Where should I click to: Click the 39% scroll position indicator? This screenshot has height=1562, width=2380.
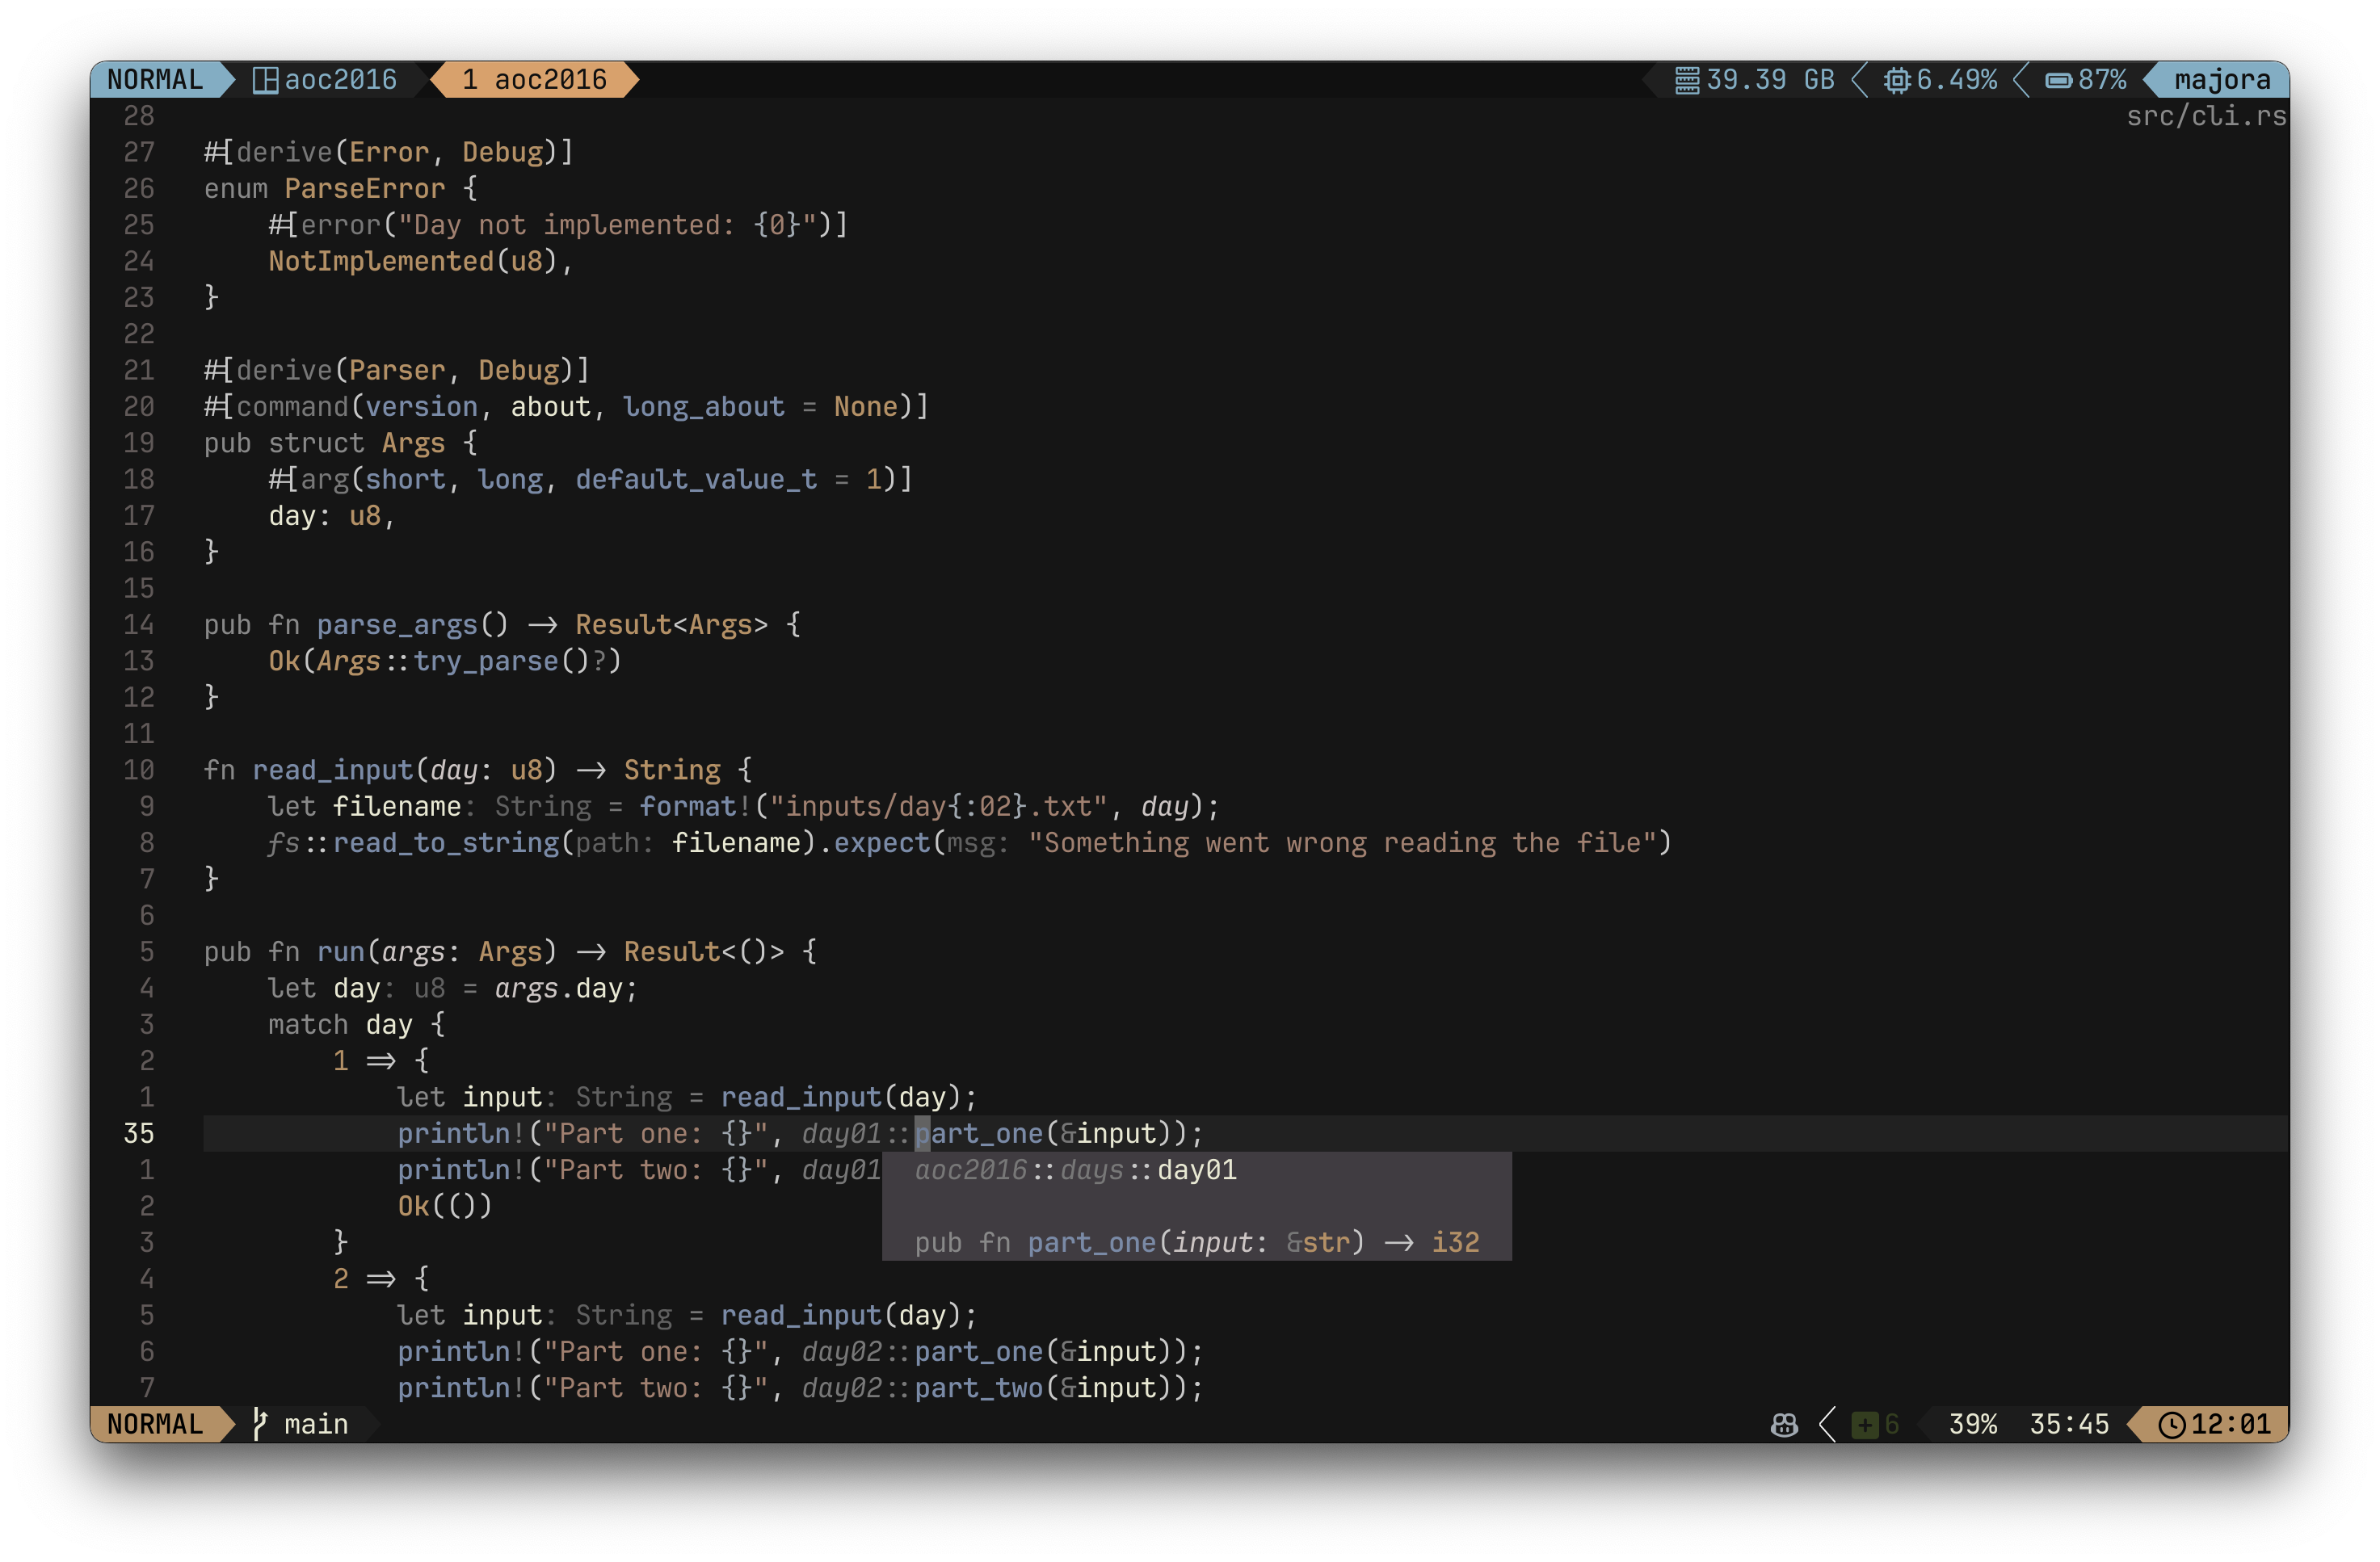pyautogui.click(x=1972, y=1424)
